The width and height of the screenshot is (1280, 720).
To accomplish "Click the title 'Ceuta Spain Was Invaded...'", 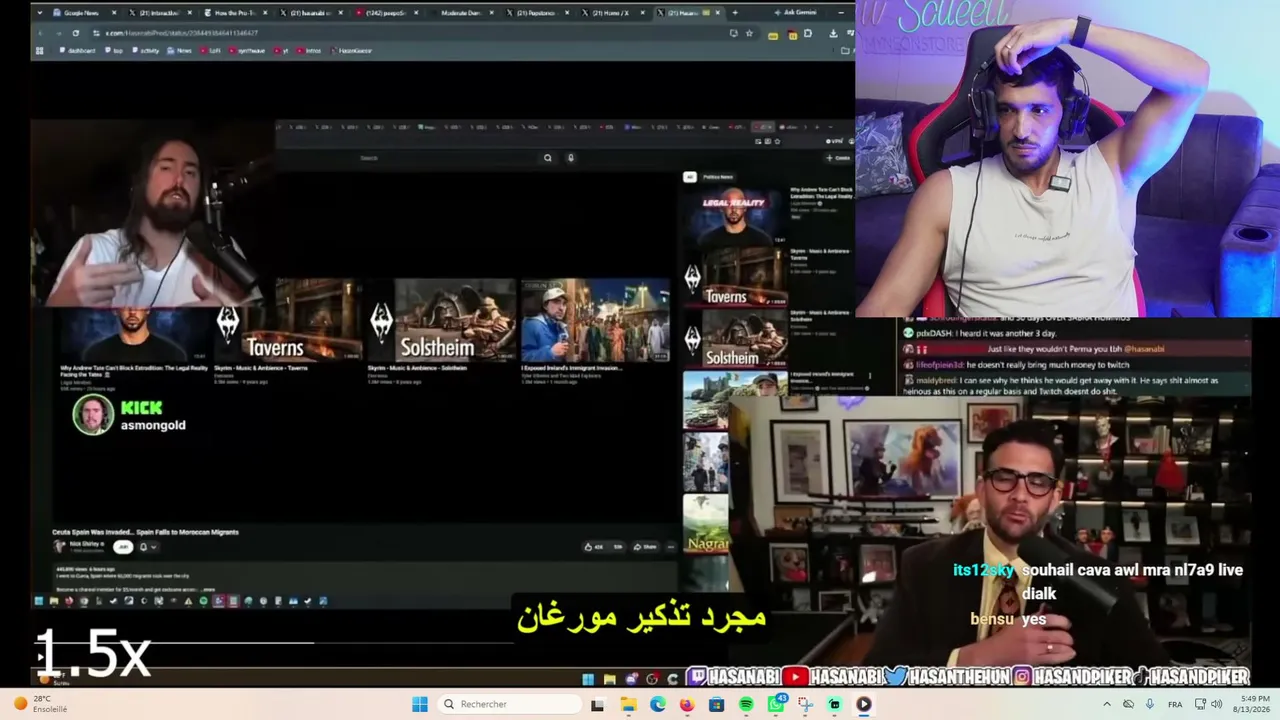I will (145, 532).
